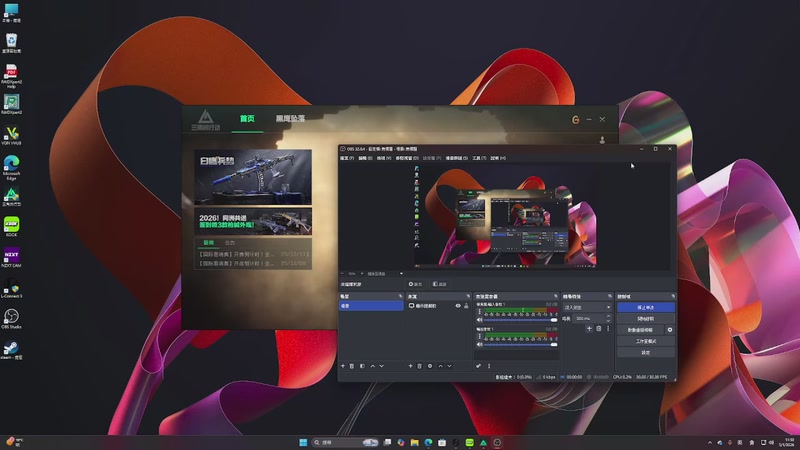Remove selected scene with trash icon
Image resolution: width=800 pixels, height=450 pixels.
352,366
